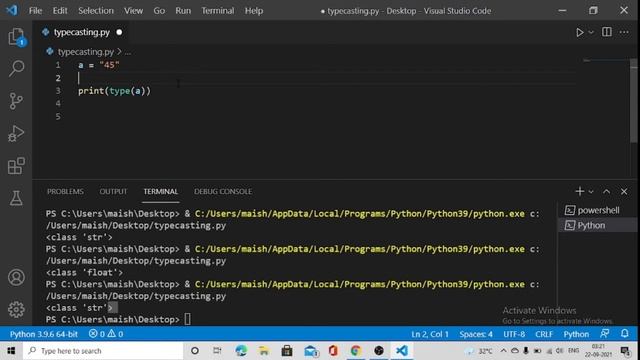Viewport: 640px width, 360px height.
Task: Open Task View on taskbar
Action: click(x=217, y=351)
